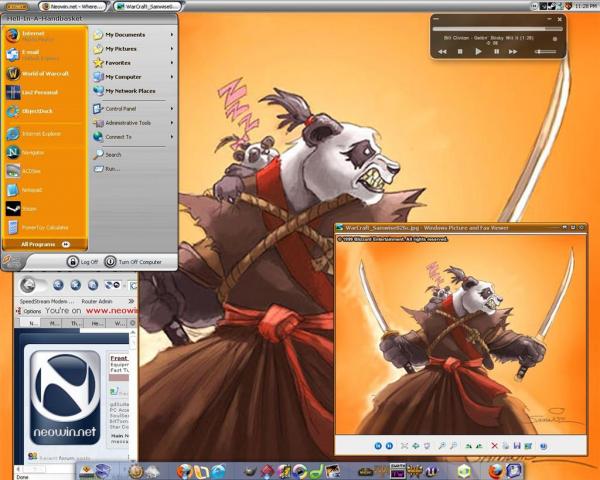Stop playback in media player

click(x=460, y=52)
